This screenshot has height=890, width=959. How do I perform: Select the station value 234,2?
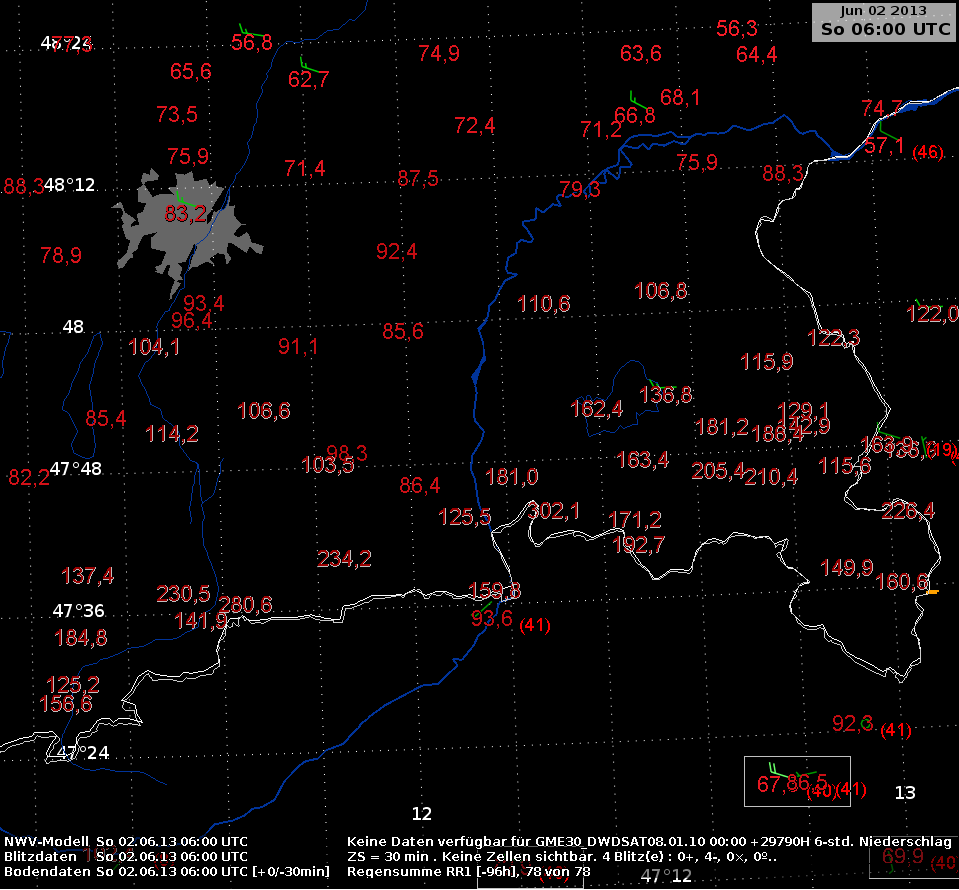344,559
